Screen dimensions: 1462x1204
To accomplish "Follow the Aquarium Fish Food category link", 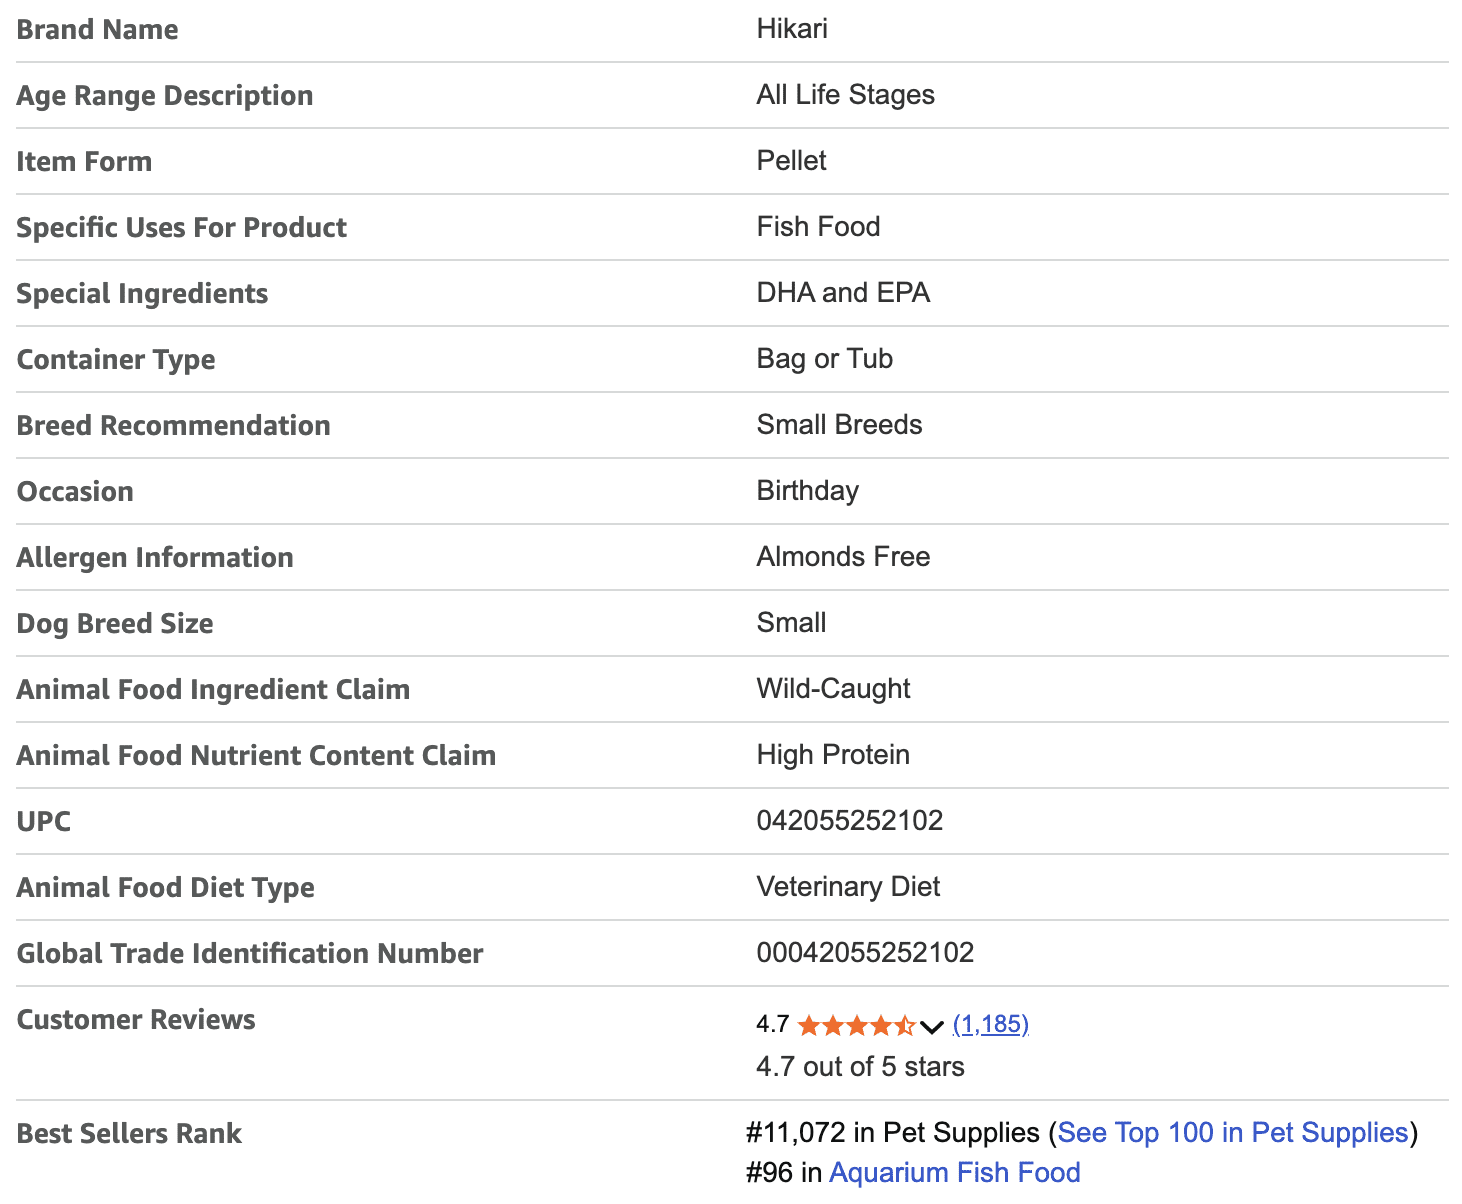I will [954, 1173].
